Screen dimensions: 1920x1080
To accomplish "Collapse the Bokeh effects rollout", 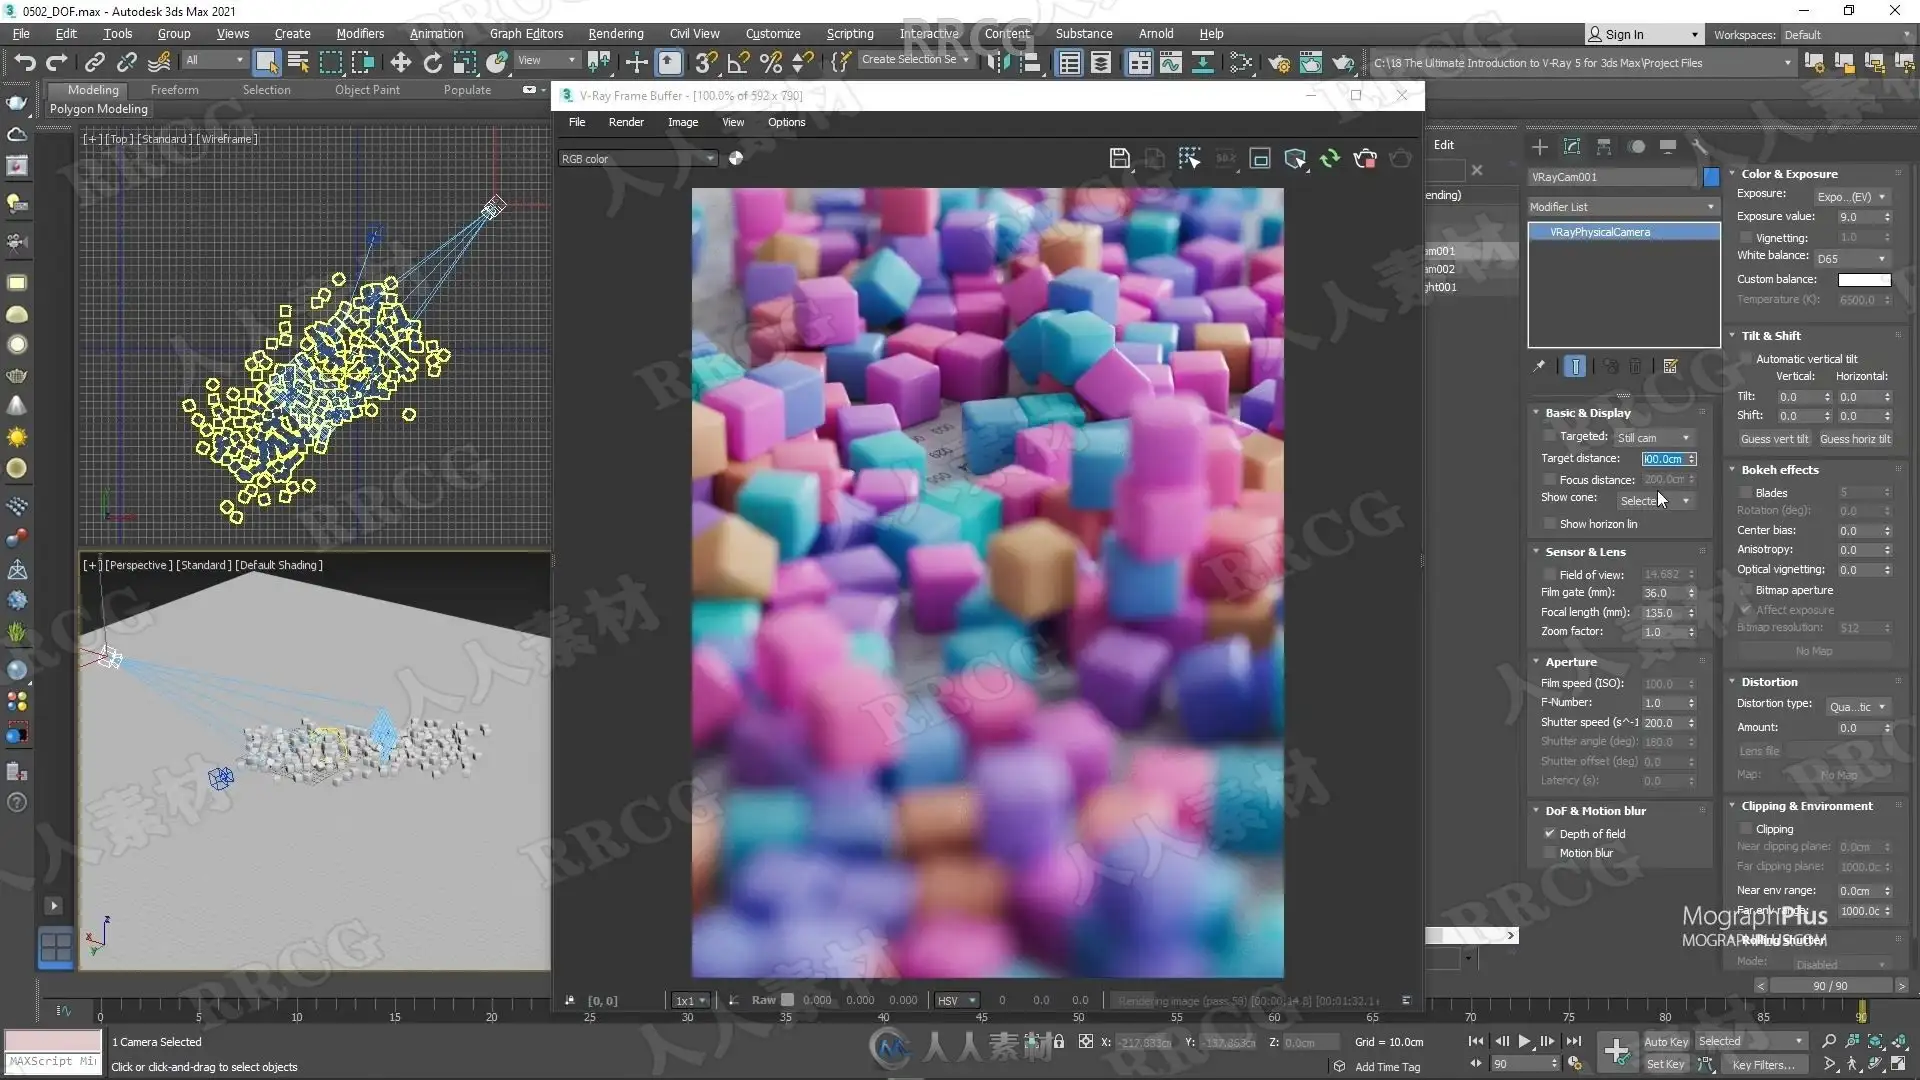I will [1779, 470].
